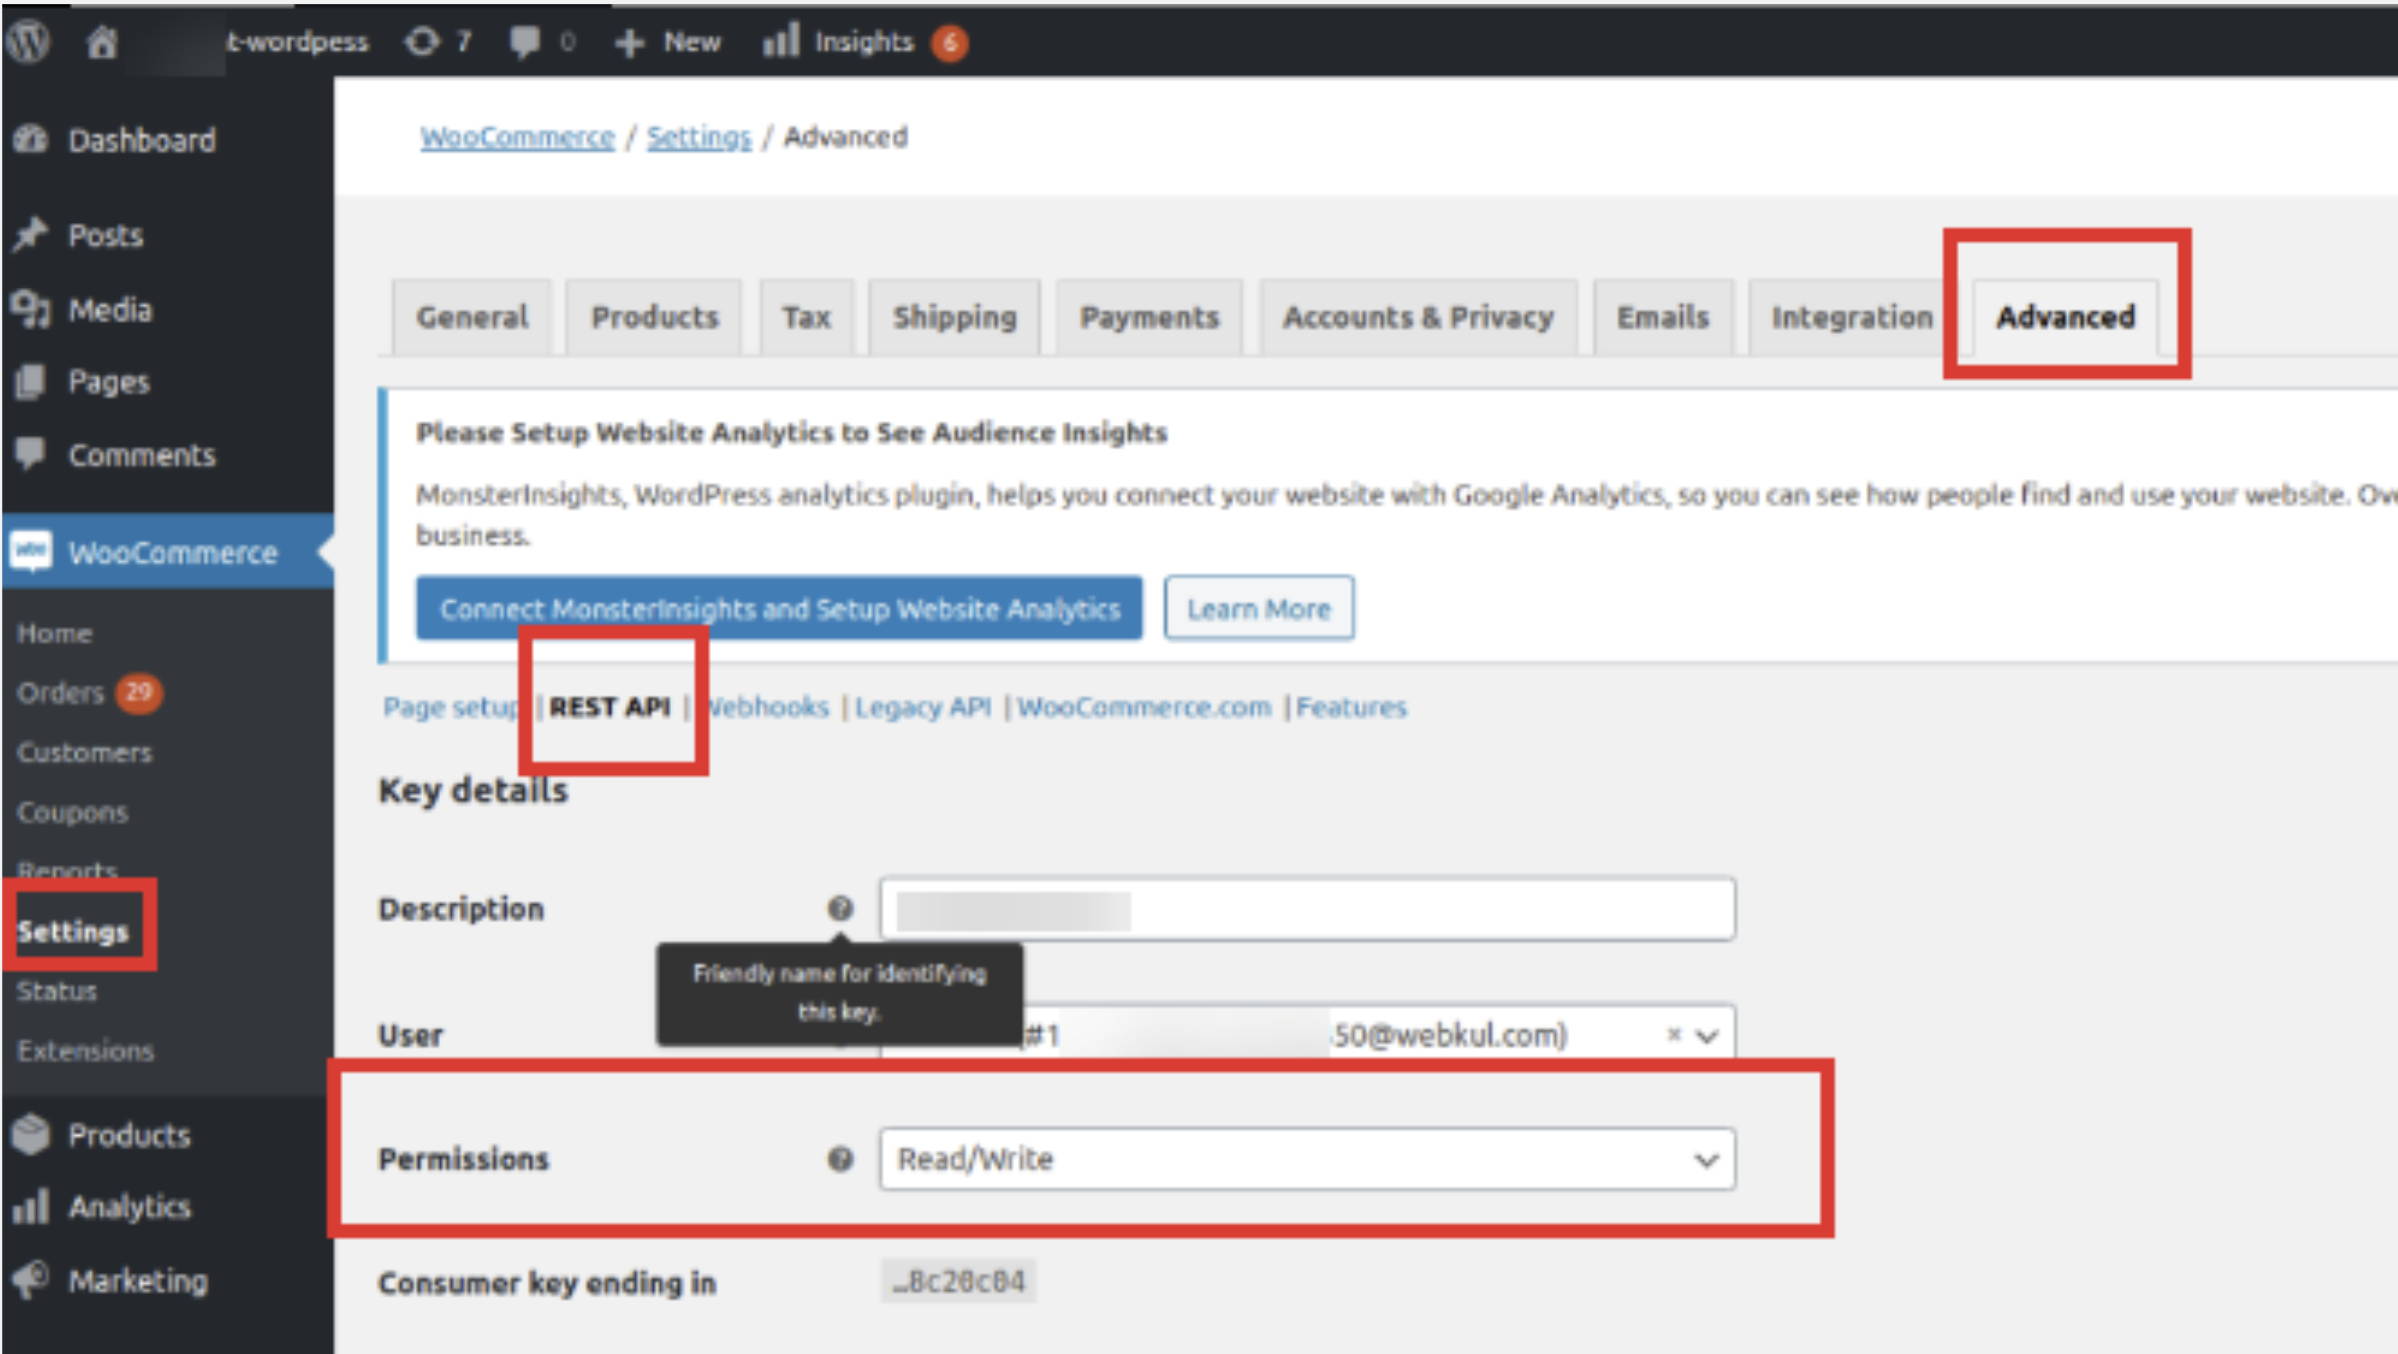Click the help icon next to Description
The image size is (2398, 1354).
[x=840, y=908]
